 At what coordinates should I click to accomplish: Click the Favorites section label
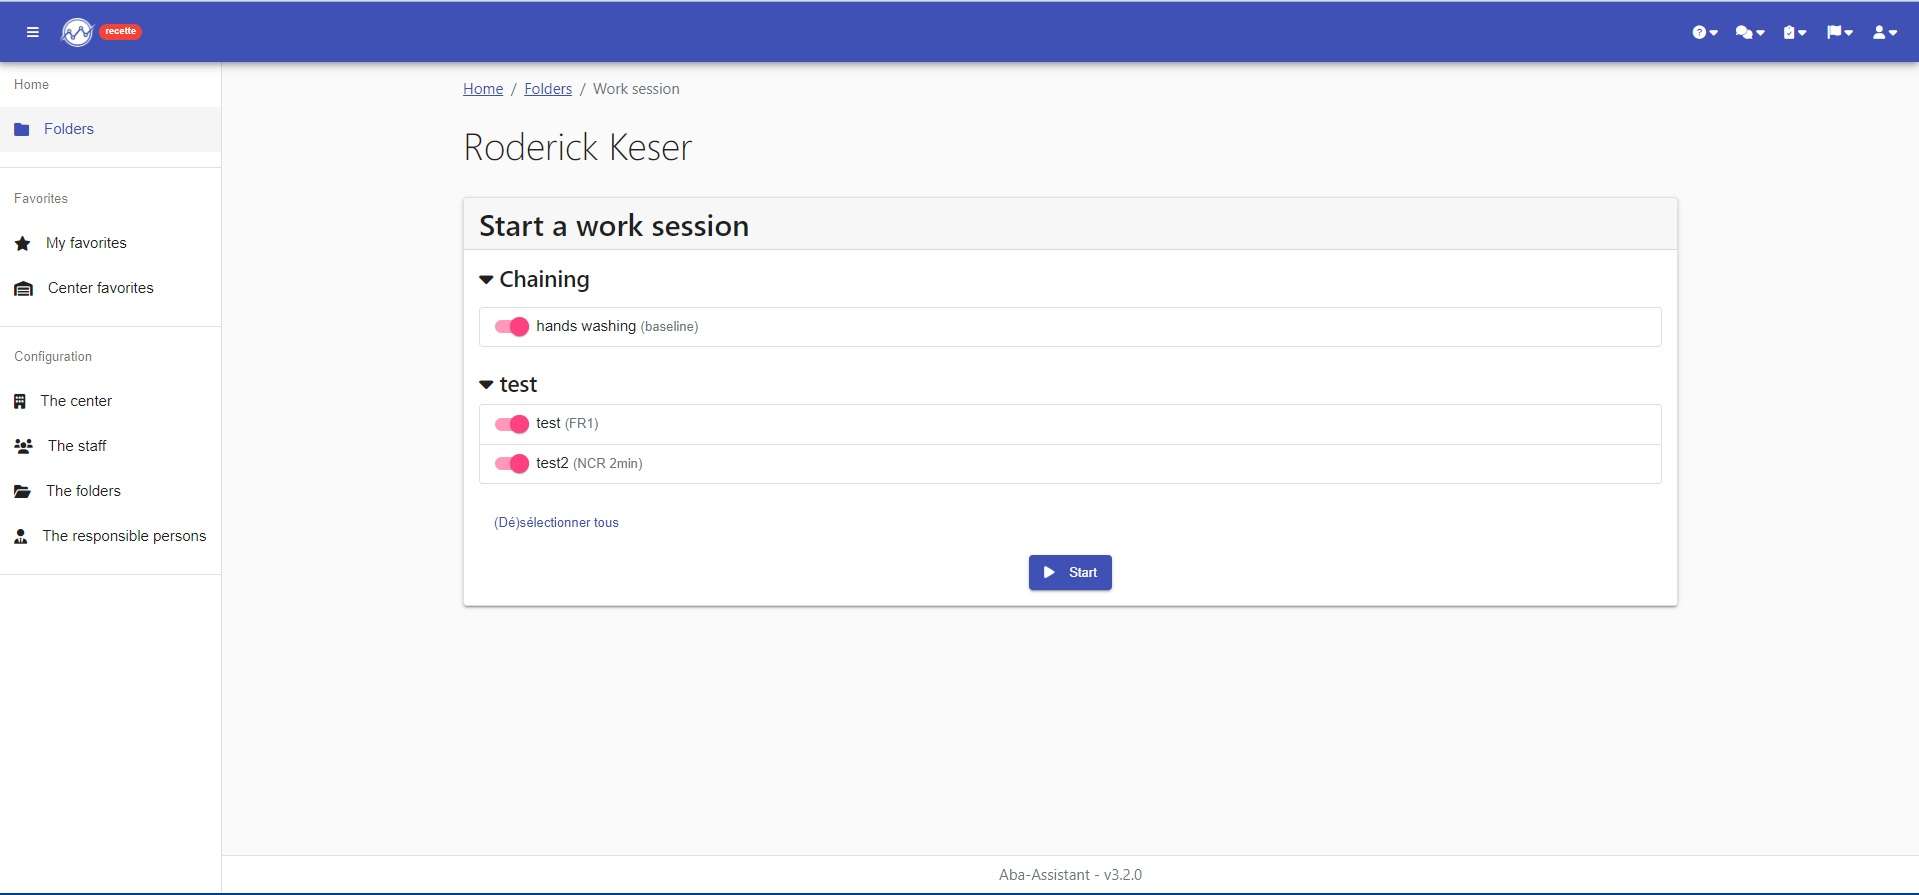(x=41, y=199)
